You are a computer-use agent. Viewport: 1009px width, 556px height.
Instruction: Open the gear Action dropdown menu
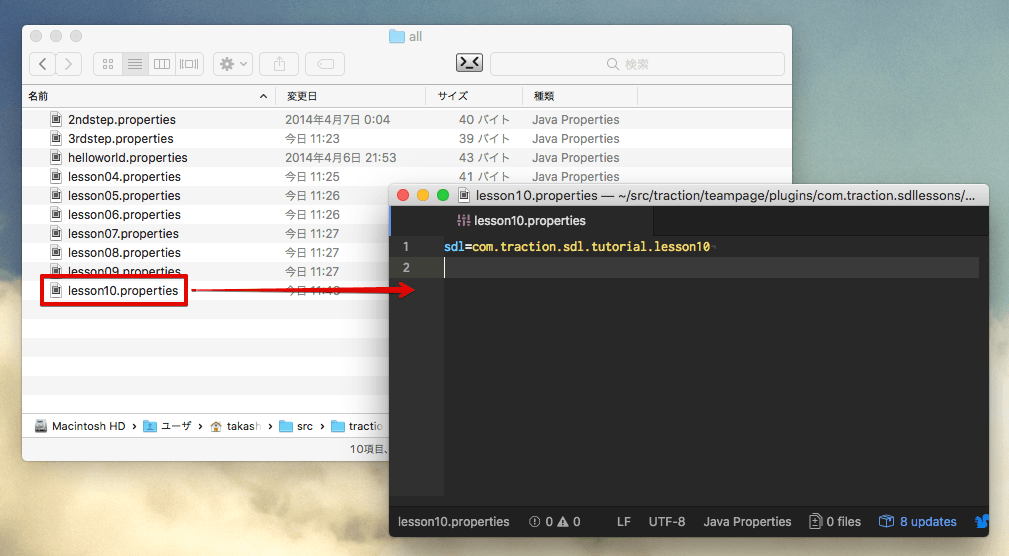click(x=233, y=64)
